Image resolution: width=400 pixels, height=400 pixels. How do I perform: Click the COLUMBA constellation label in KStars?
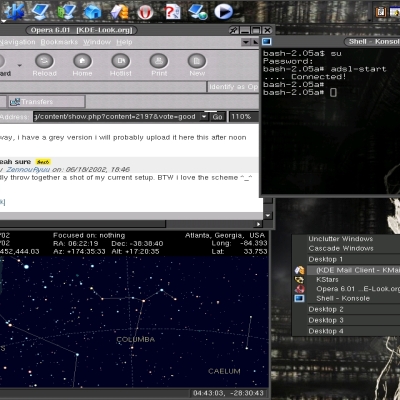136,340
